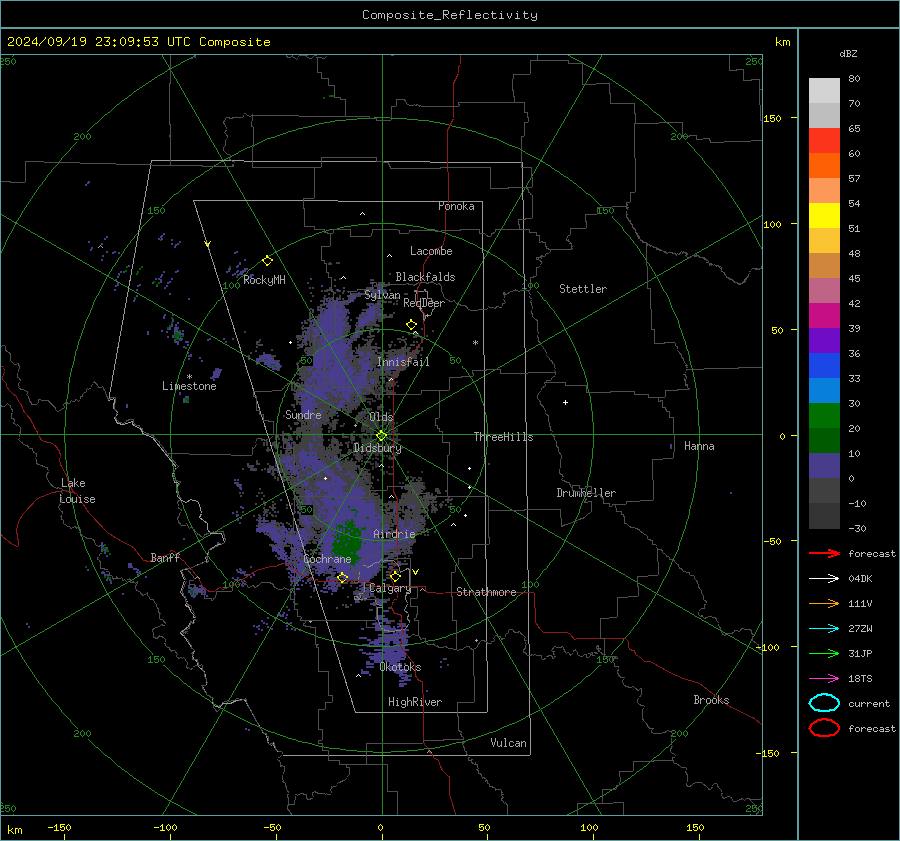Select the 30 dBZ green swatch

tap(824, 416)
